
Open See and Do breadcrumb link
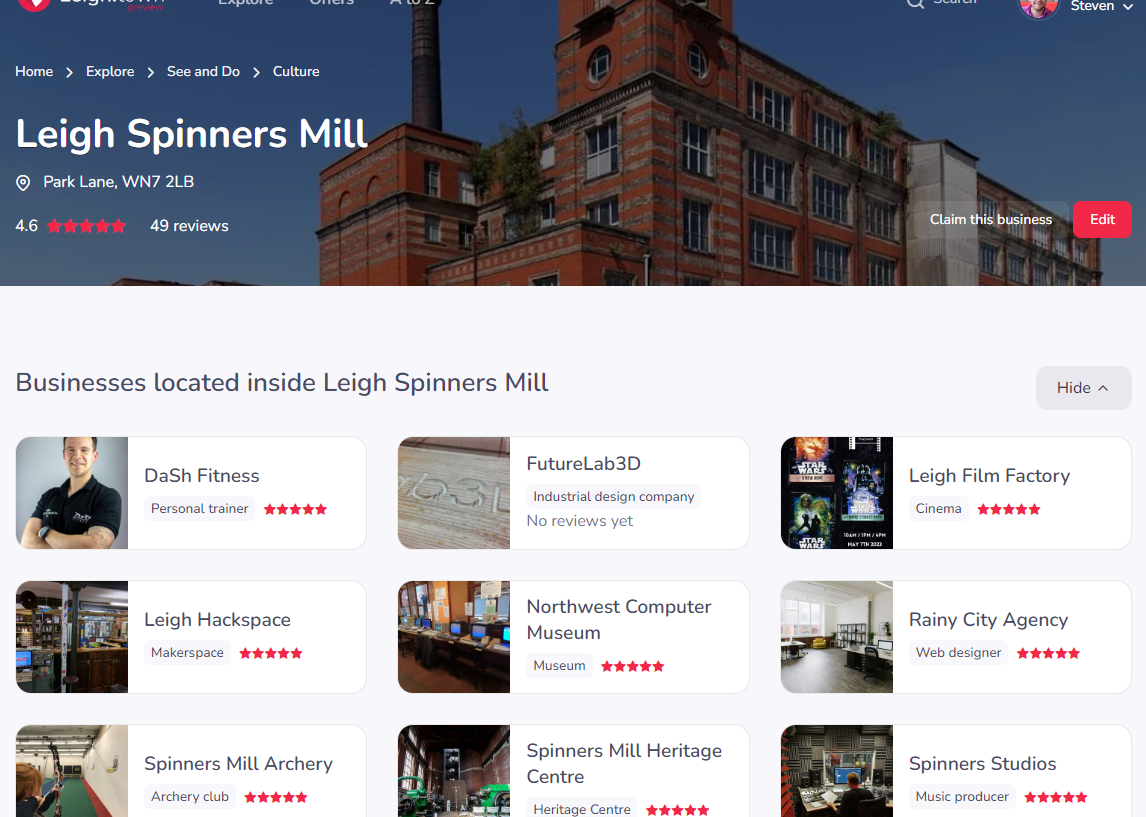pyautogui.click(x=203, y=72)
